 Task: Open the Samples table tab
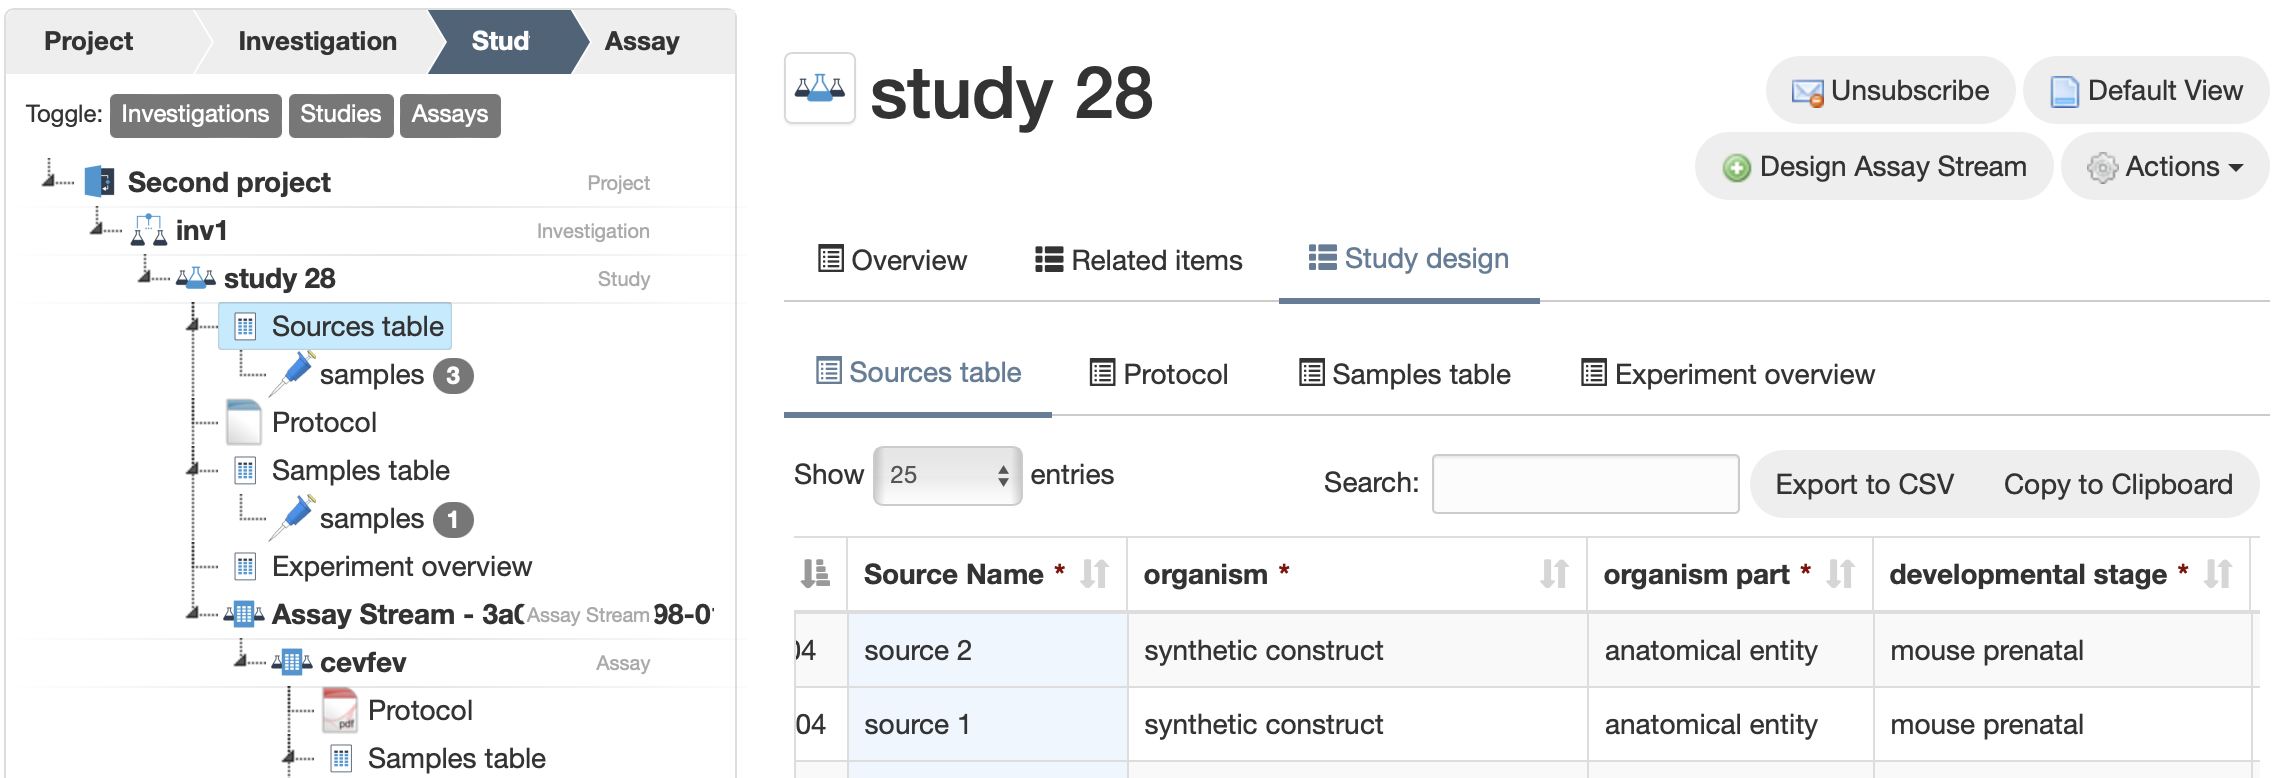click(1404, 374)
